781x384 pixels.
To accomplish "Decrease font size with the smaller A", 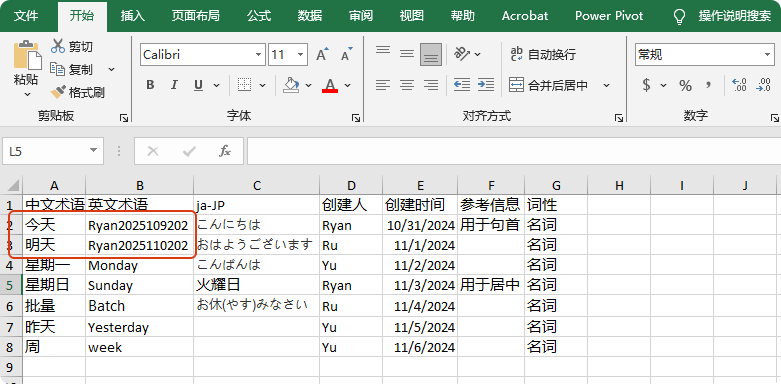I will click(347, 54).
